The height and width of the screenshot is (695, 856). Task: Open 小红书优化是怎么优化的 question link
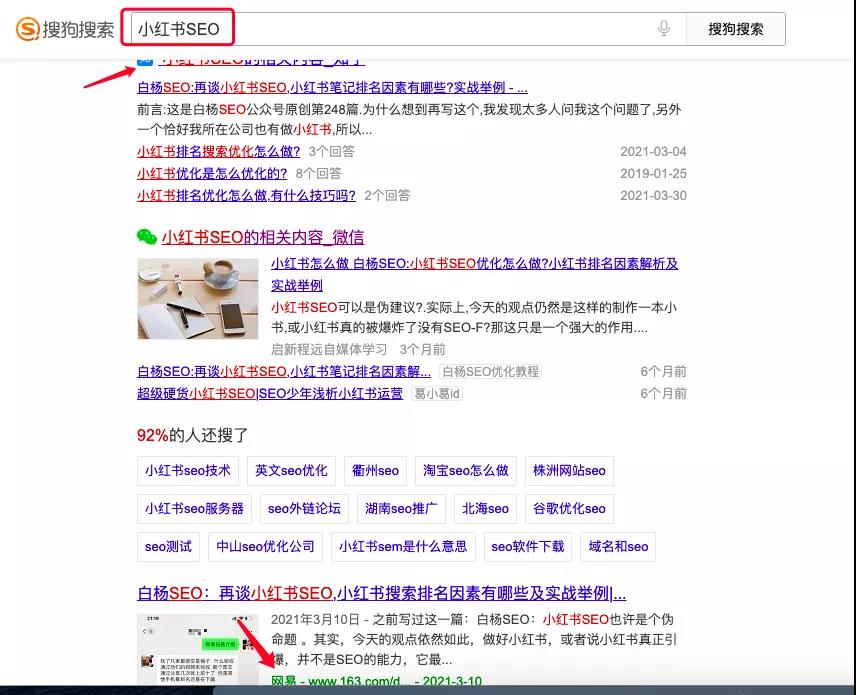(212, 174)
